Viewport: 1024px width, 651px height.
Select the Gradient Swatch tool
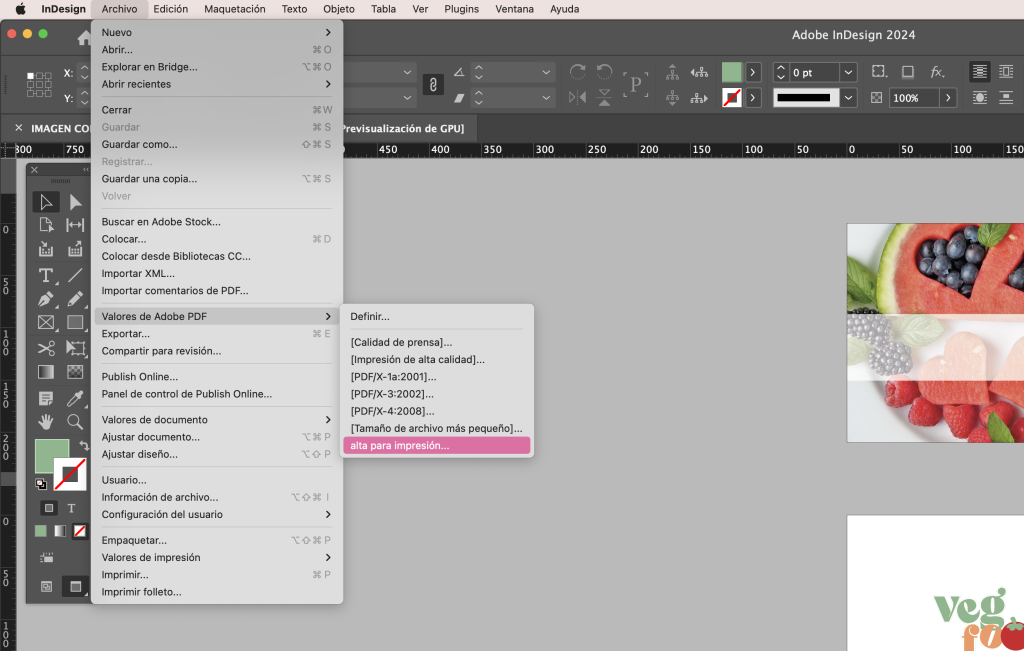[x=46, y=372]
